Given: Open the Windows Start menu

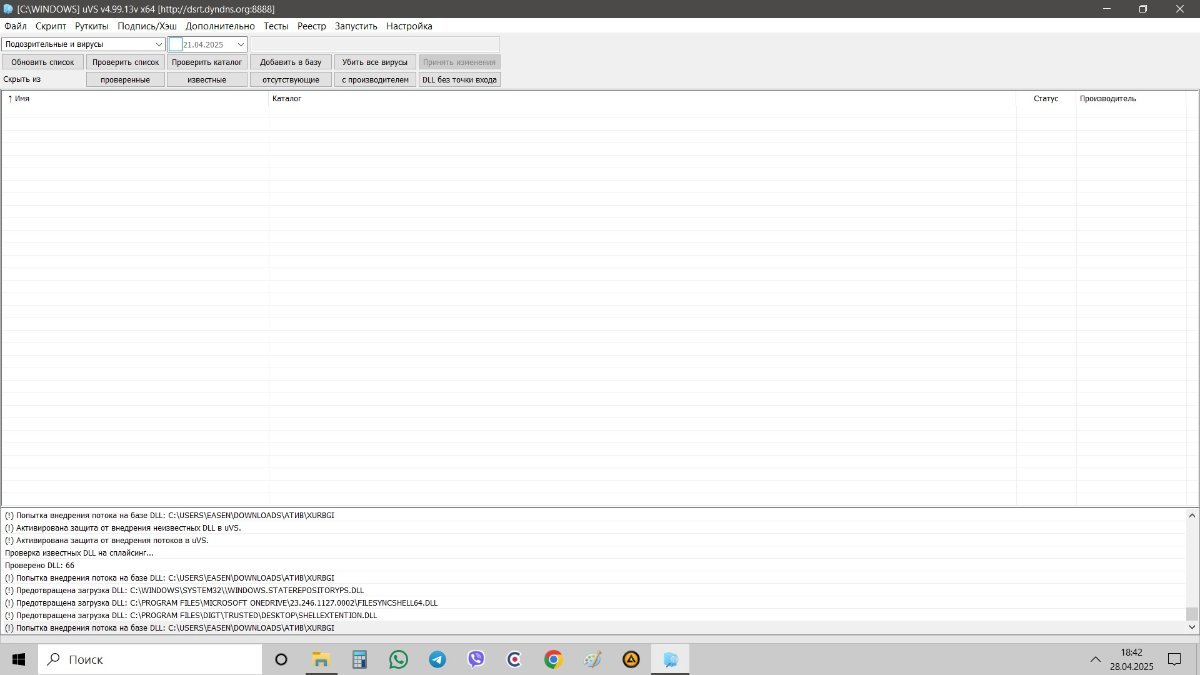Looking at the screenshot, I should (x=18, y=659).
